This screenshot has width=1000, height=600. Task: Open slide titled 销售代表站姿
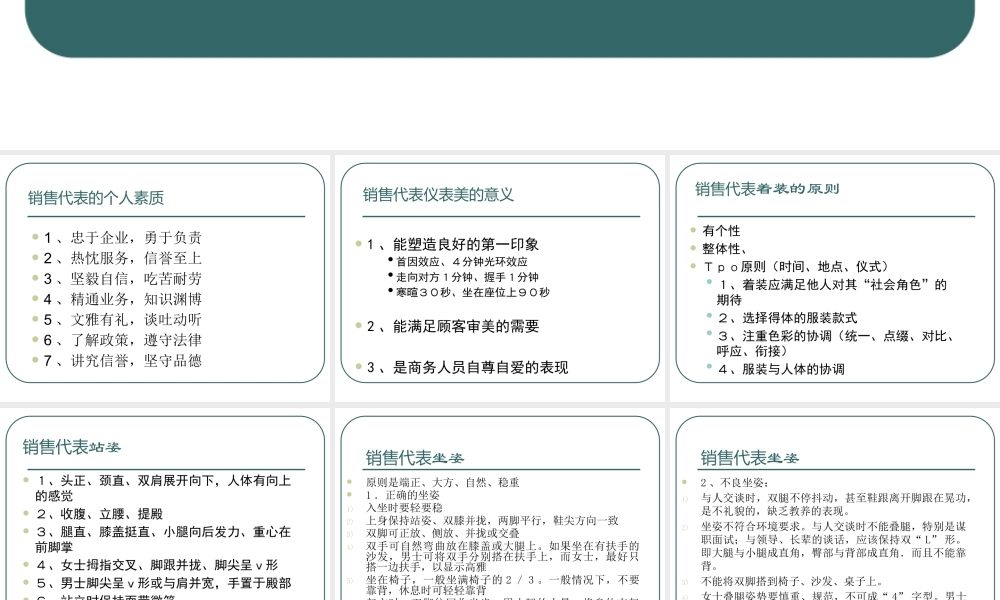pyautogui.click(x=165, y=504)
